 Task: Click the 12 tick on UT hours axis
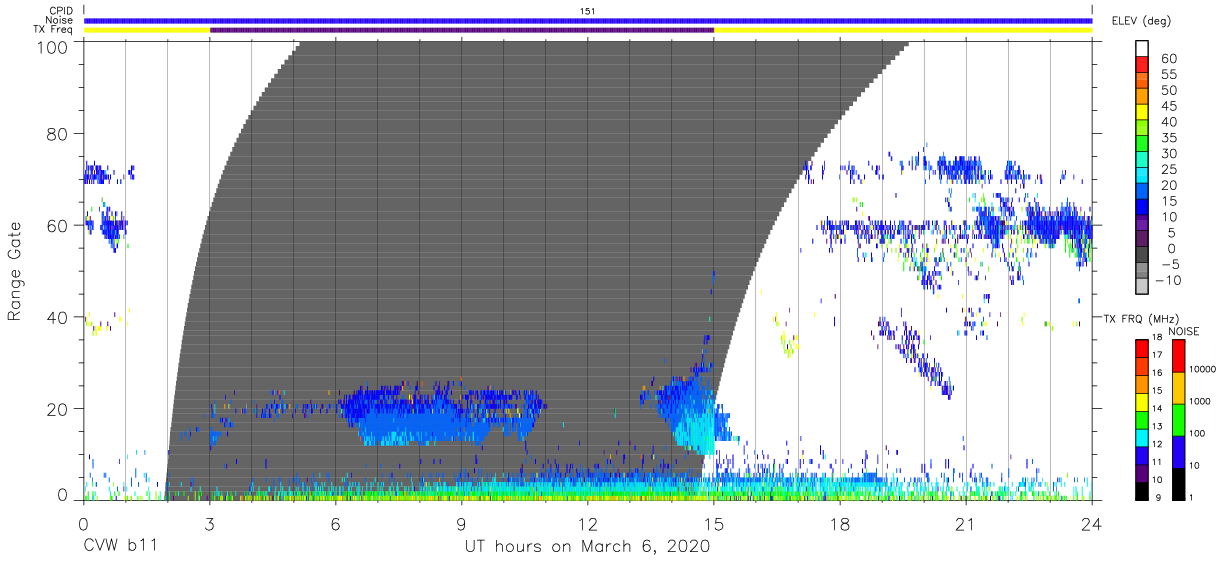pos(588,523)
